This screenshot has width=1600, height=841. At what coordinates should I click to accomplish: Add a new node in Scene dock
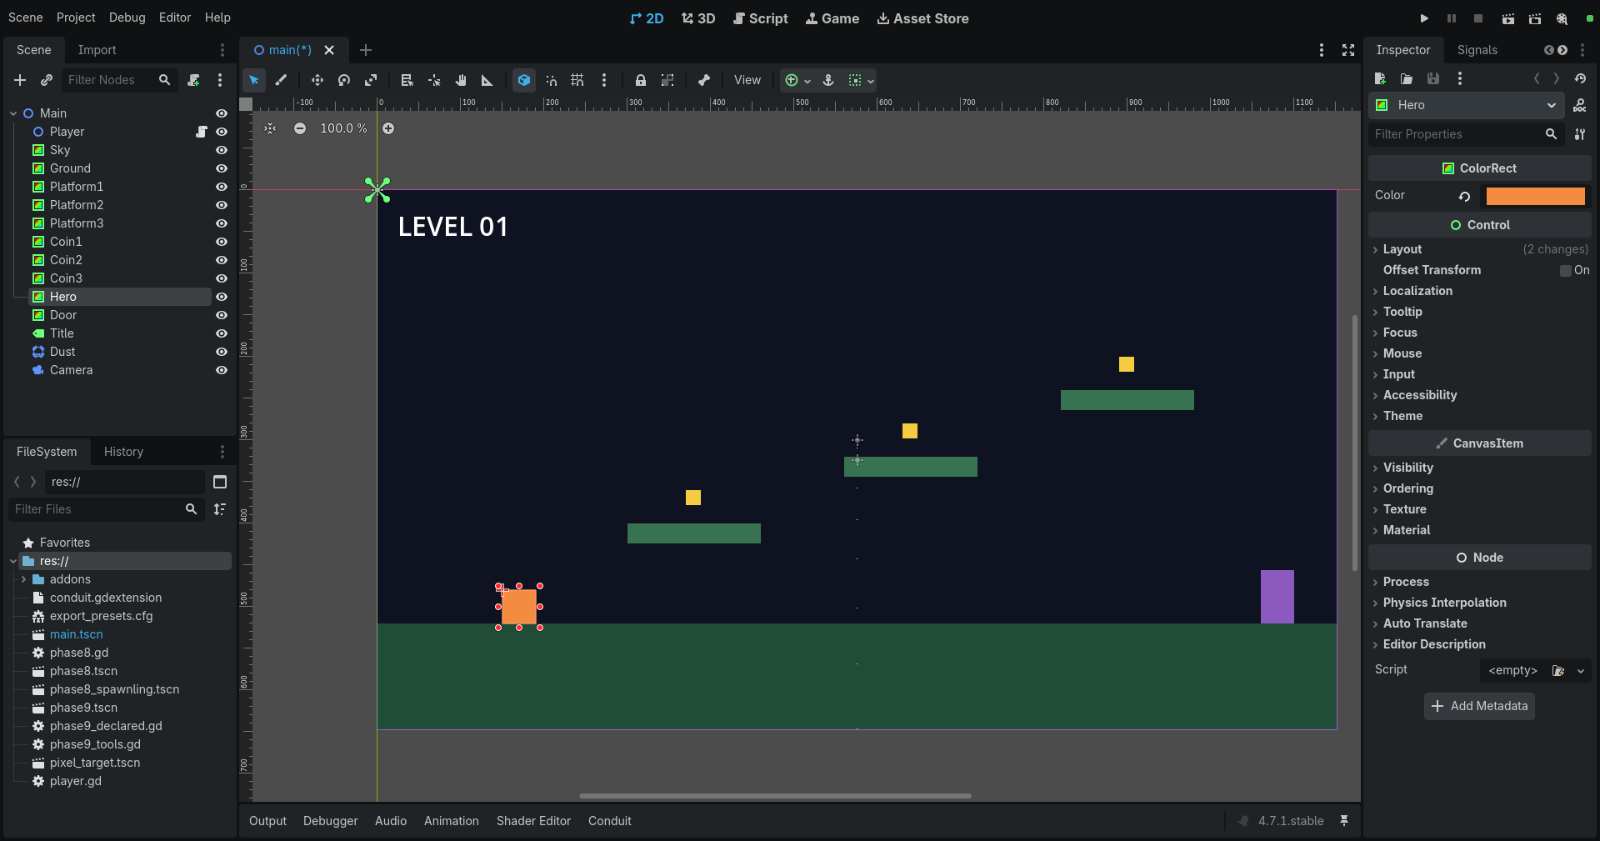[x=20, y=80]
